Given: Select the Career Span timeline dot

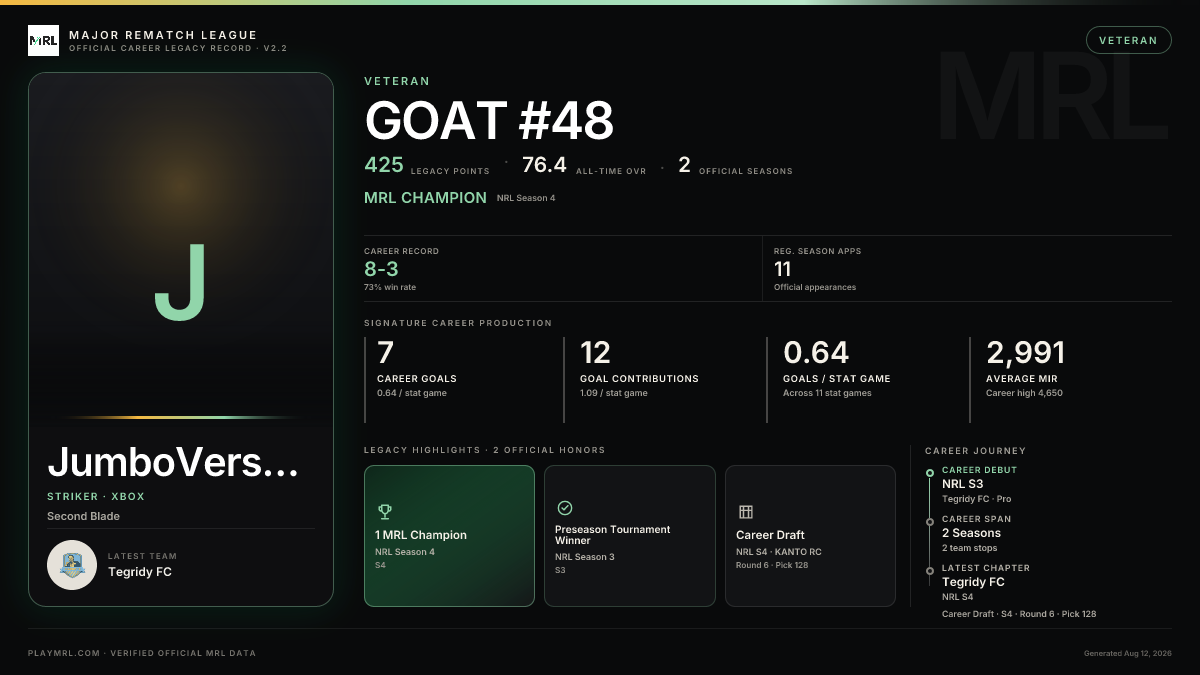Looking at the screenshot, I should click(930, 521).
